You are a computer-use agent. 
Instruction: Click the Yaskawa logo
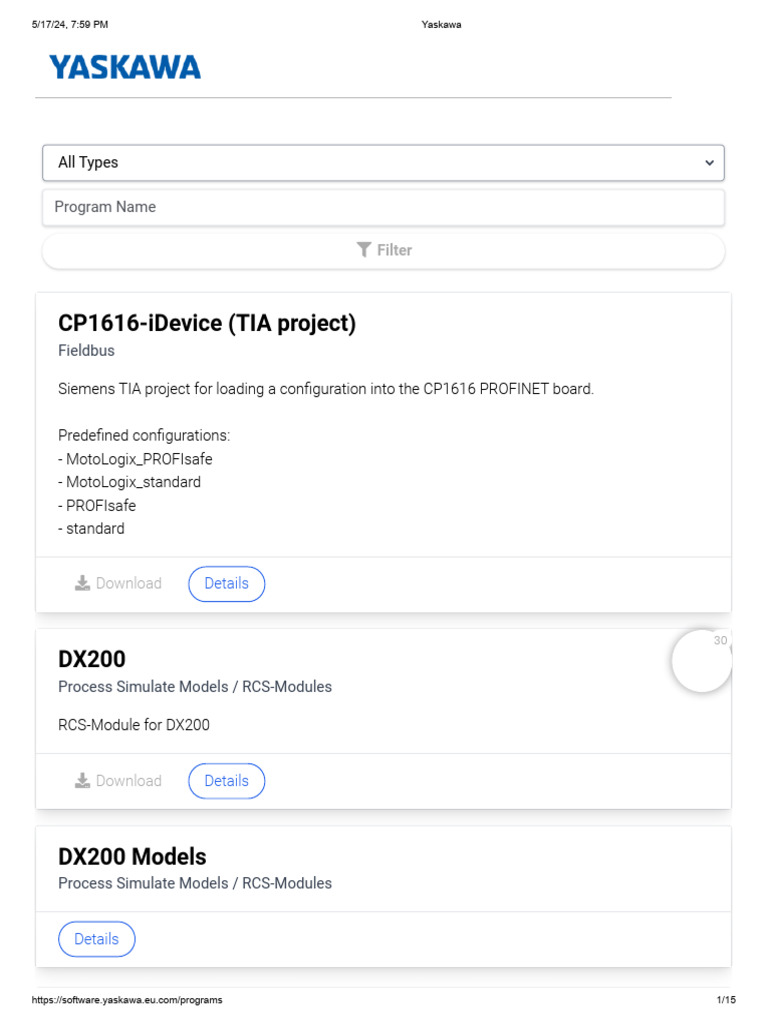[x=125, y=67]
